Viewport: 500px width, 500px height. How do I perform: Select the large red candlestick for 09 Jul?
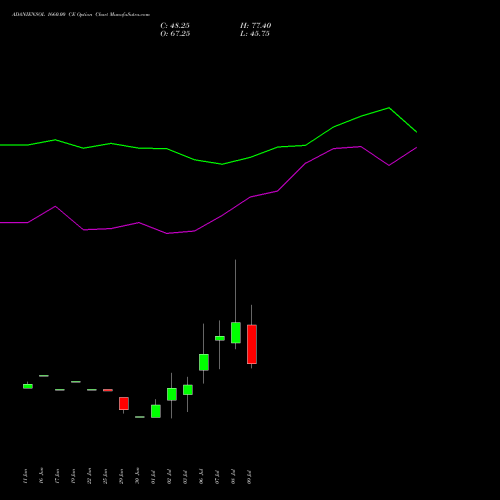252,344
